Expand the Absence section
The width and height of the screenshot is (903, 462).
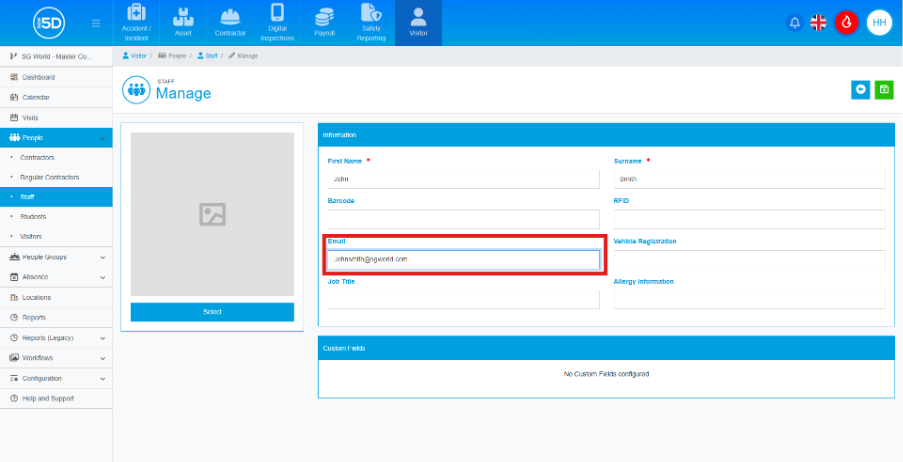(x=56, y=277)
